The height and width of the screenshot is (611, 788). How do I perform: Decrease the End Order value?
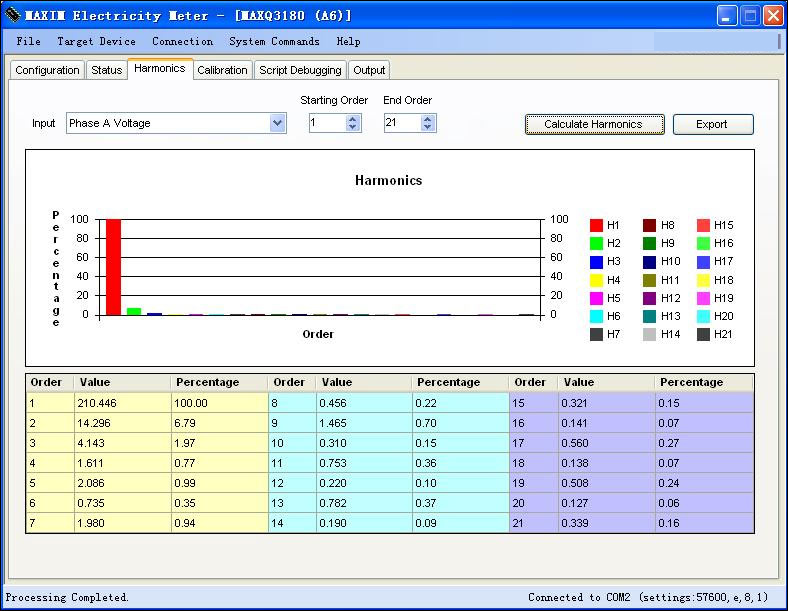(x=428, y=128)
